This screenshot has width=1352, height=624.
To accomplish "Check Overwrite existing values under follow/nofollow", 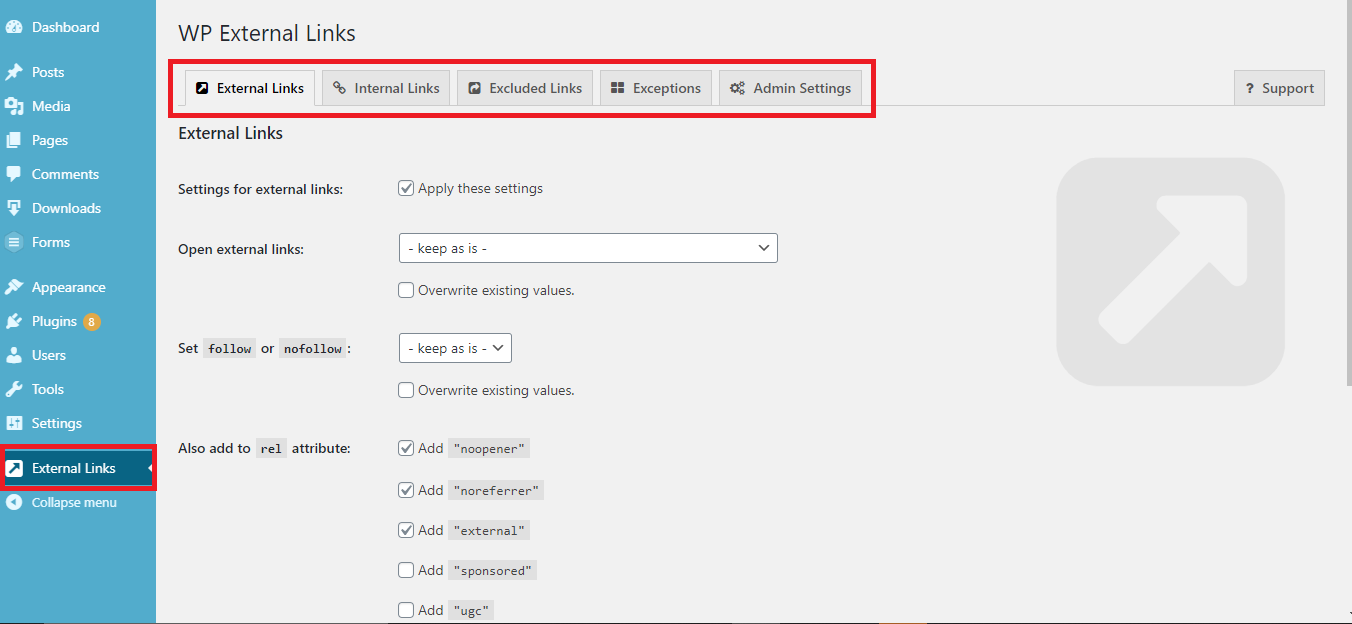I will click(406, 390).
